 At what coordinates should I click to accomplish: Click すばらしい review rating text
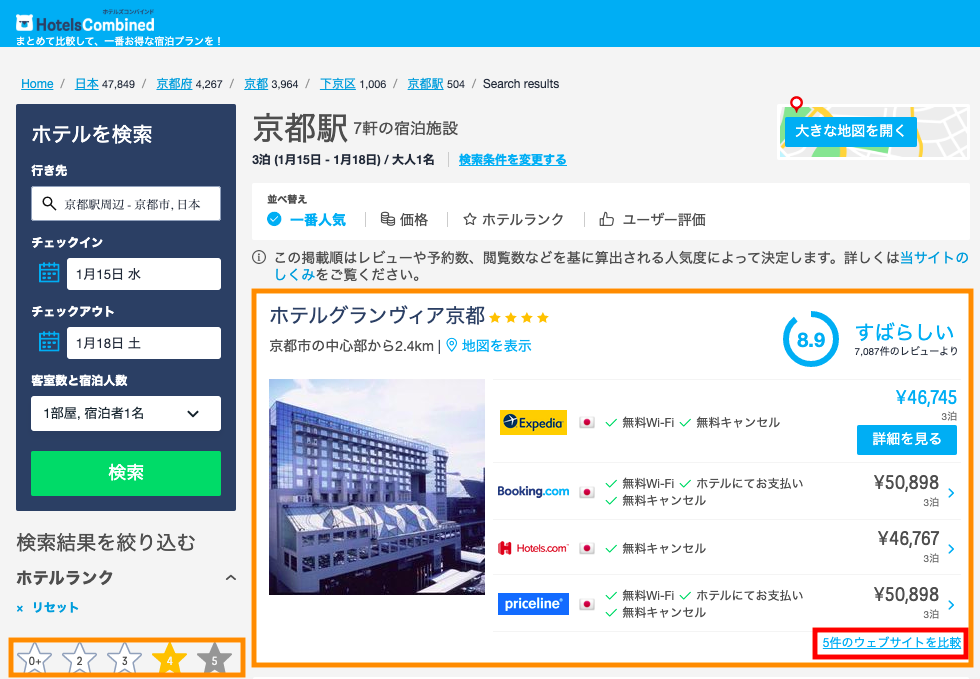click(904, 331)
